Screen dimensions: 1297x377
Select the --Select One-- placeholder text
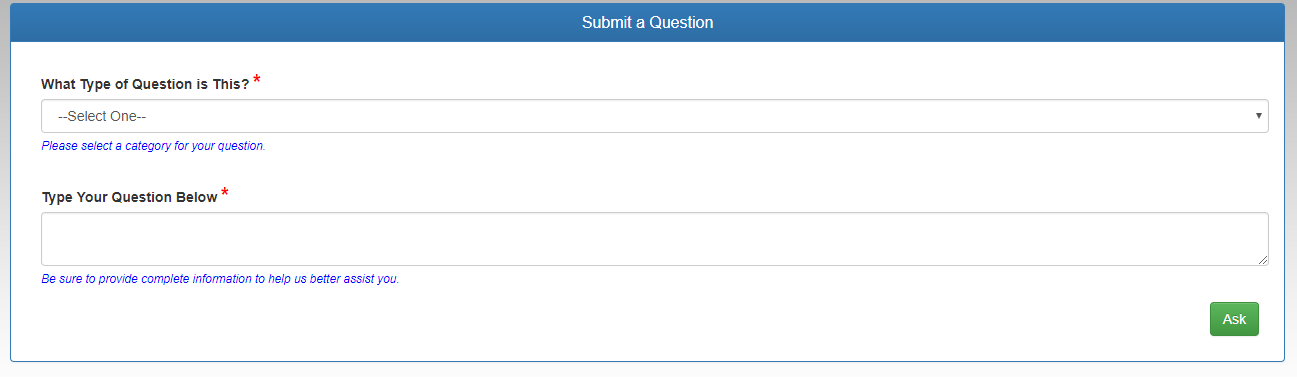(102, 116)
